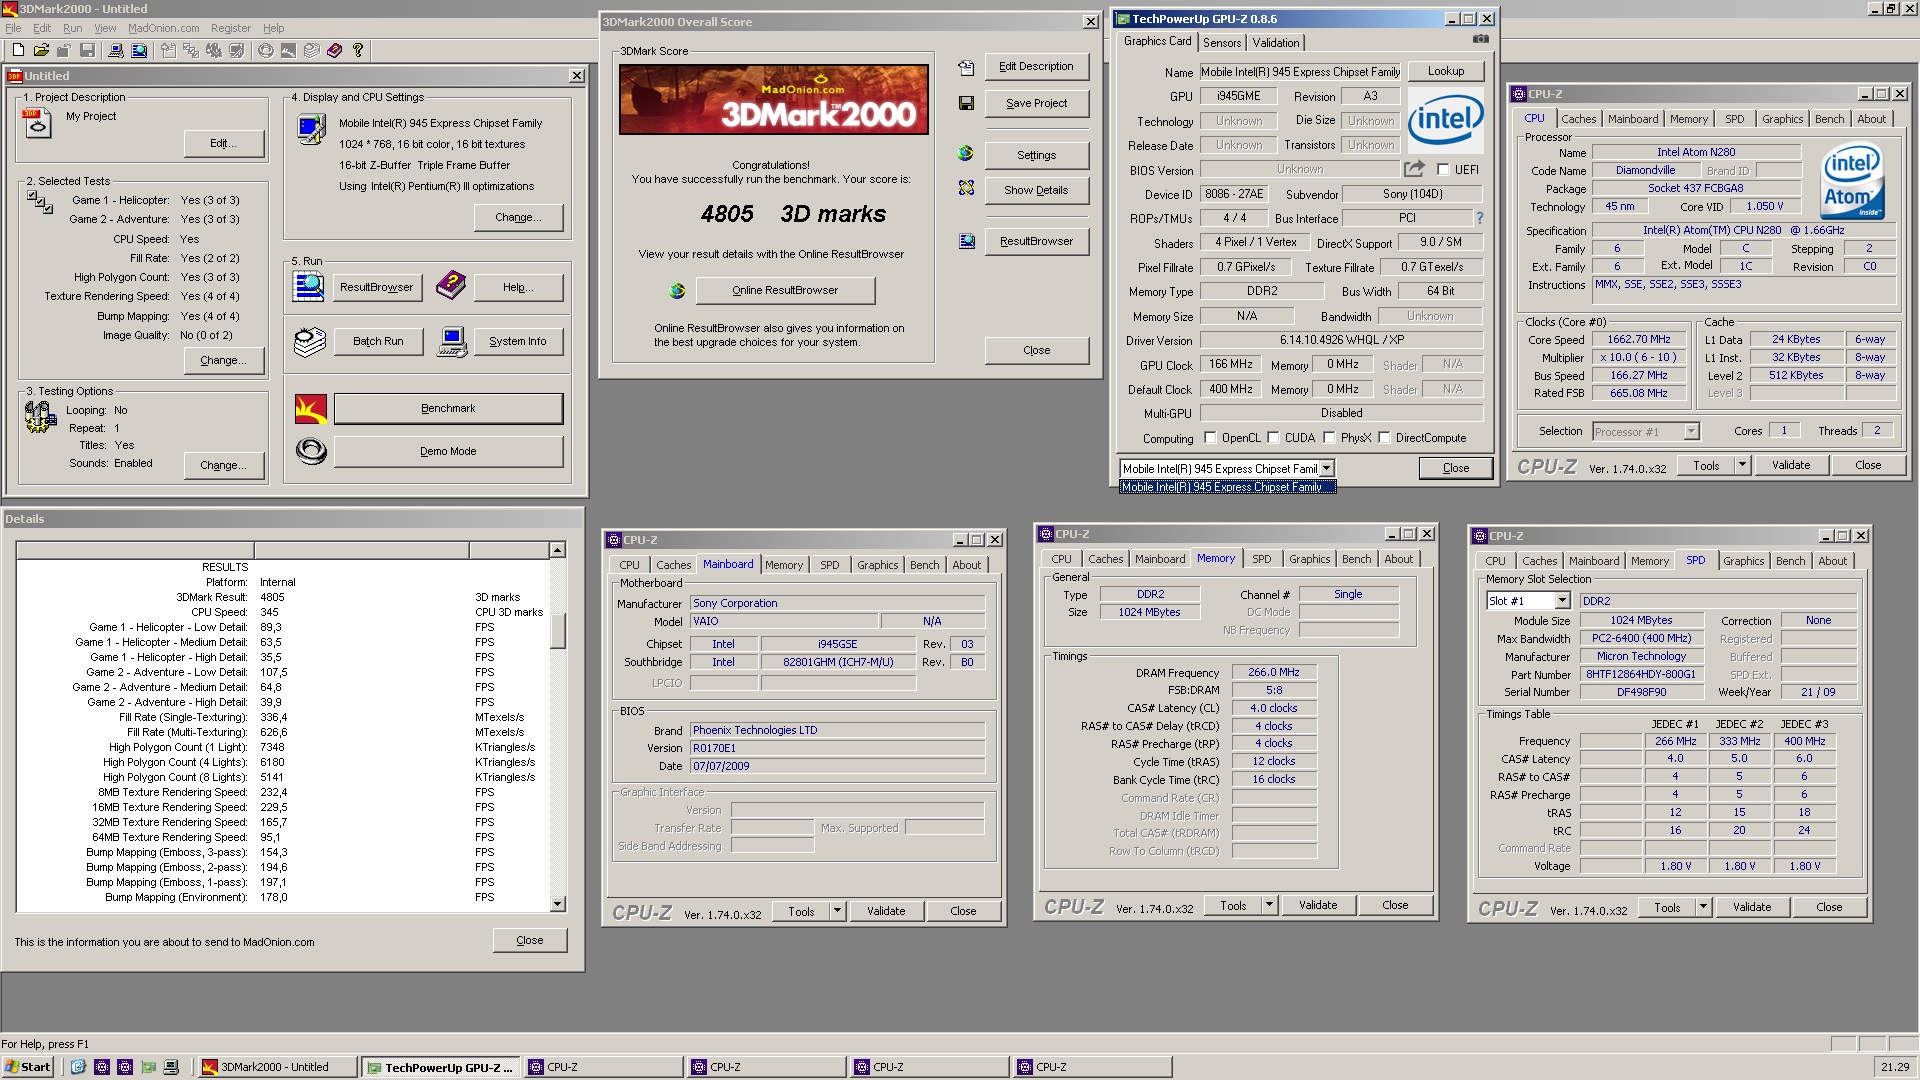Screen dimensions: 1920x1080
Task: Click the System Info computer icon in Run section
Action: [x=452, y=341]
